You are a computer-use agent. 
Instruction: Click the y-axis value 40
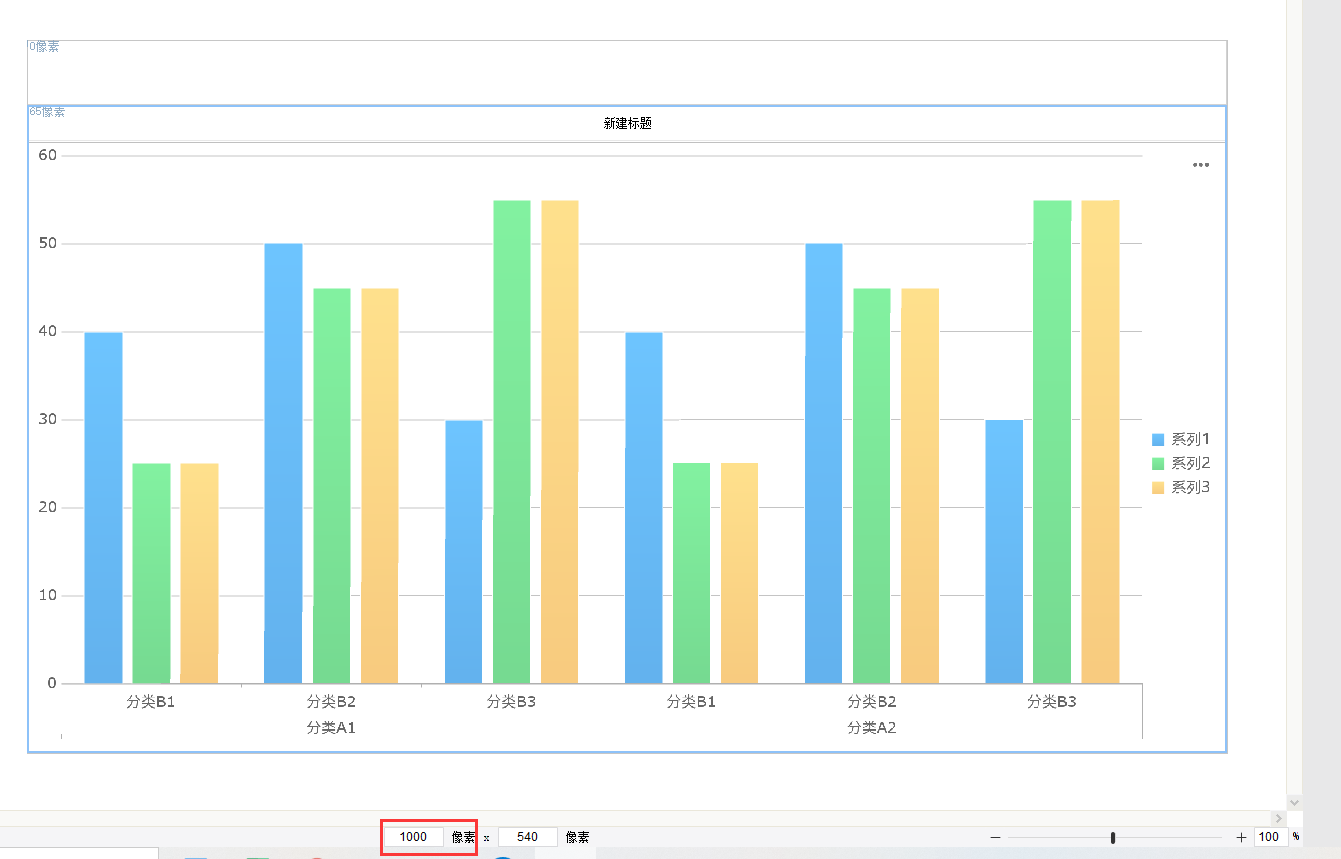[47, 331]
